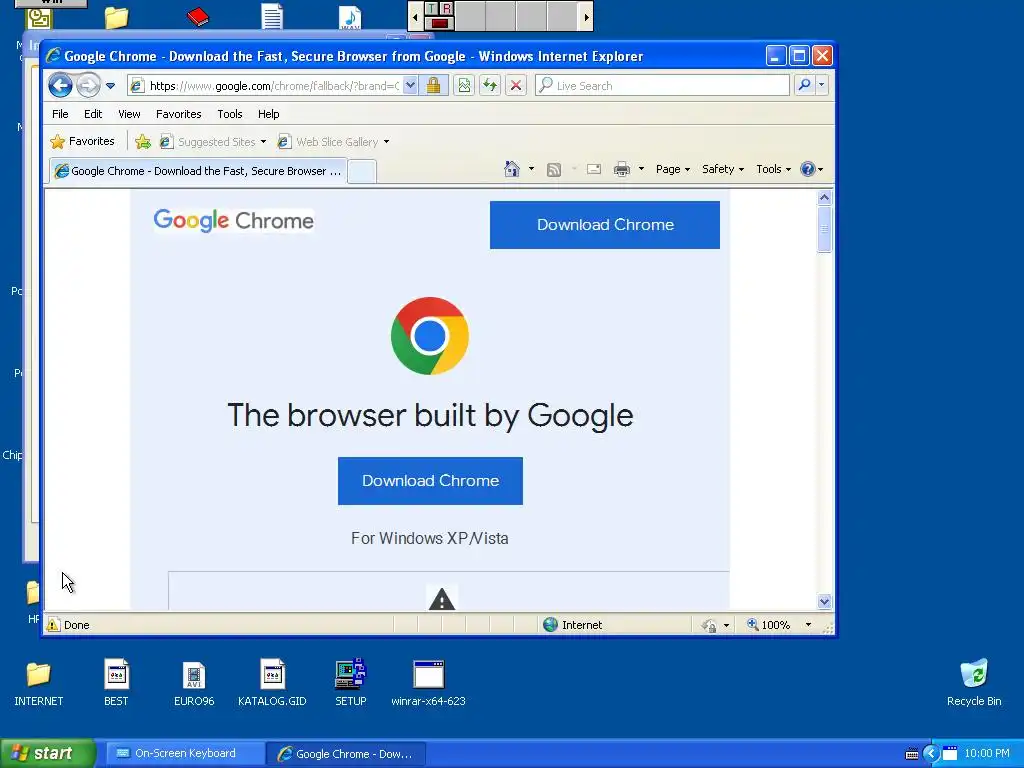
Task: Open a new blank tab
Action: click(x=361, y=172)
